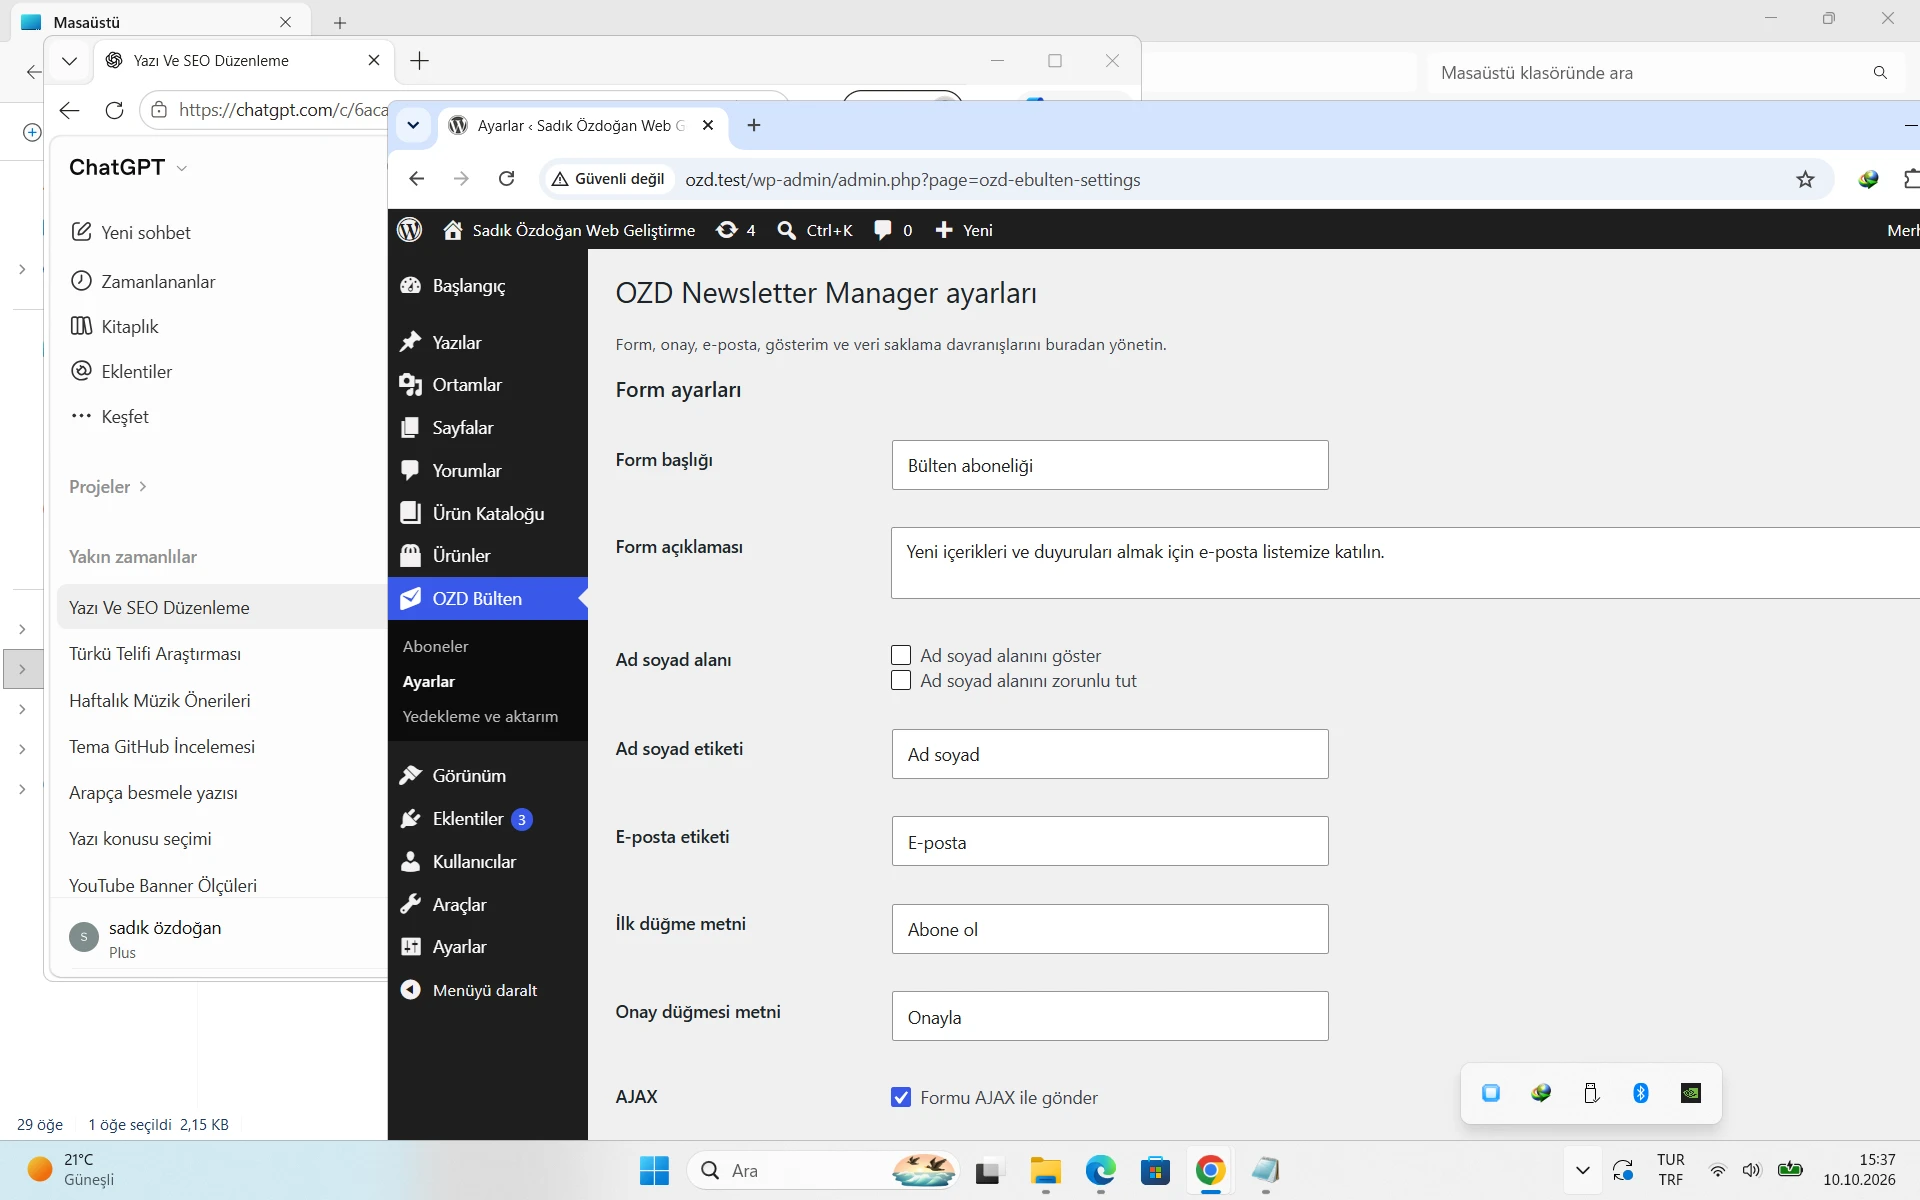Click the Onay düğmesi metni field

[x=1110, y=1016]
